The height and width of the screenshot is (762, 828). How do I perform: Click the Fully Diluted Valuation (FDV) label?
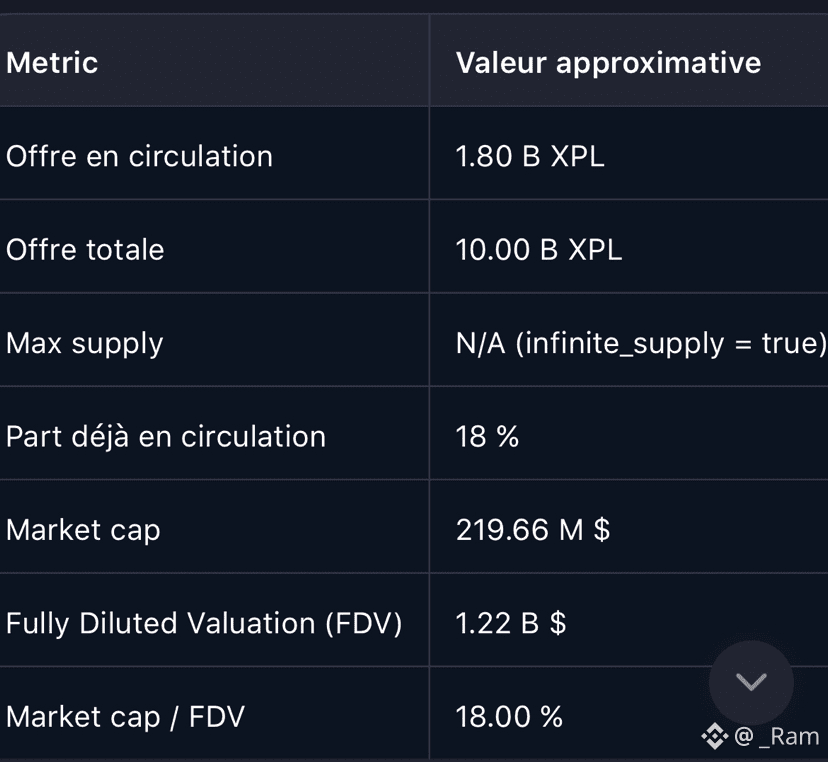(x=204, y=623)
